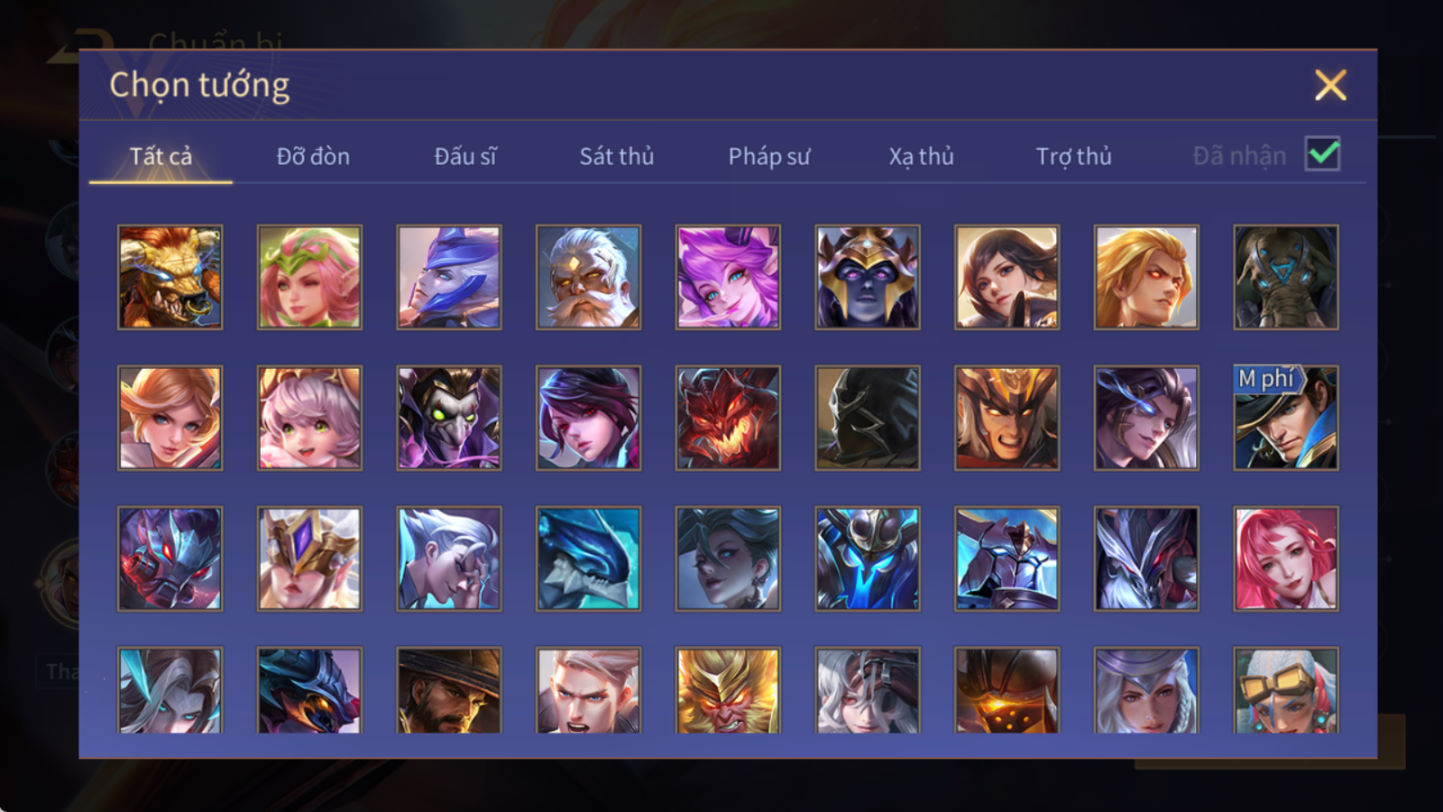Open the Sát thủ tab

click(616, 156)
